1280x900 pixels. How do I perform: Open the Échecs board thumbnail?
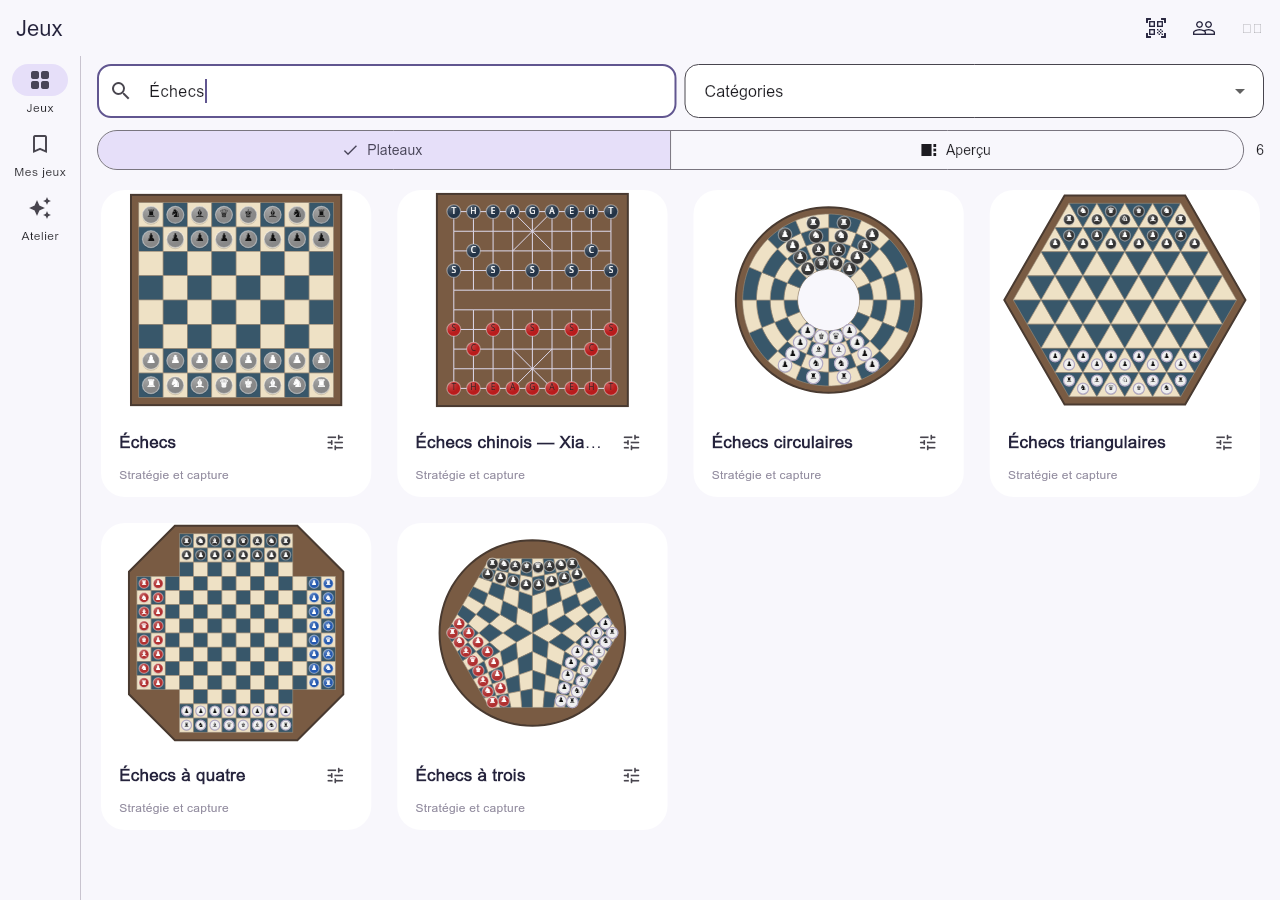(236, 300)
